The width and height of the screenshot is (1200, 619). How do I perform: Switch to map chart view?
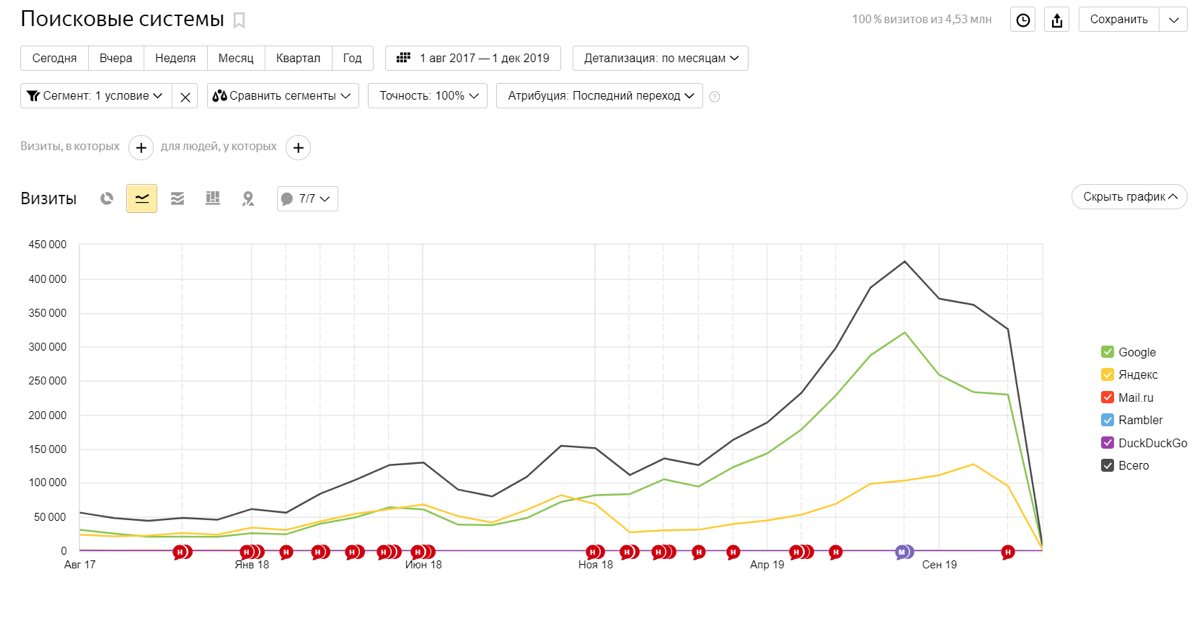[248, 198]
